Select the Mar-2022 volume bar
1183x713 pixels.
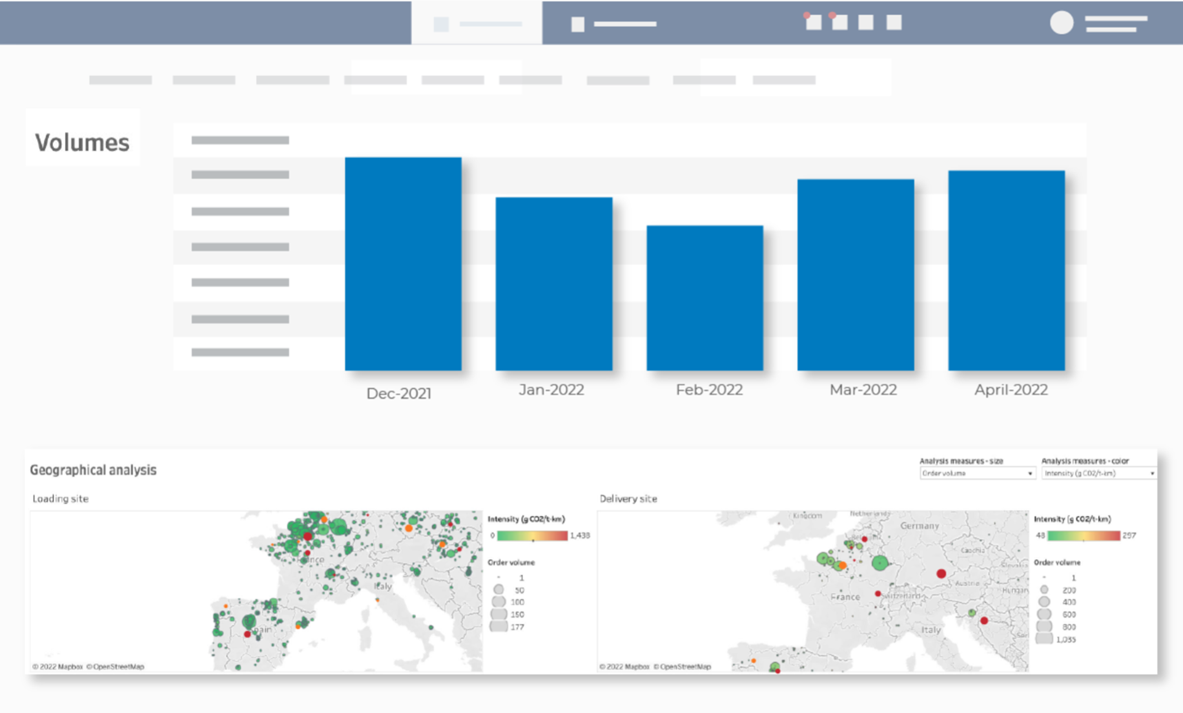click(856, 275)
